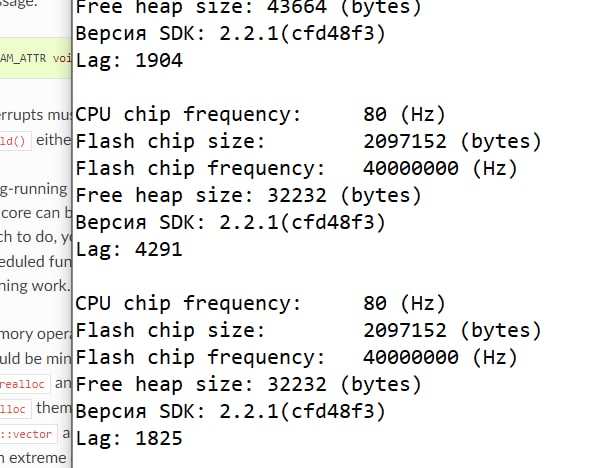Click the 'uld be min' article text

[x=34, y=357]
